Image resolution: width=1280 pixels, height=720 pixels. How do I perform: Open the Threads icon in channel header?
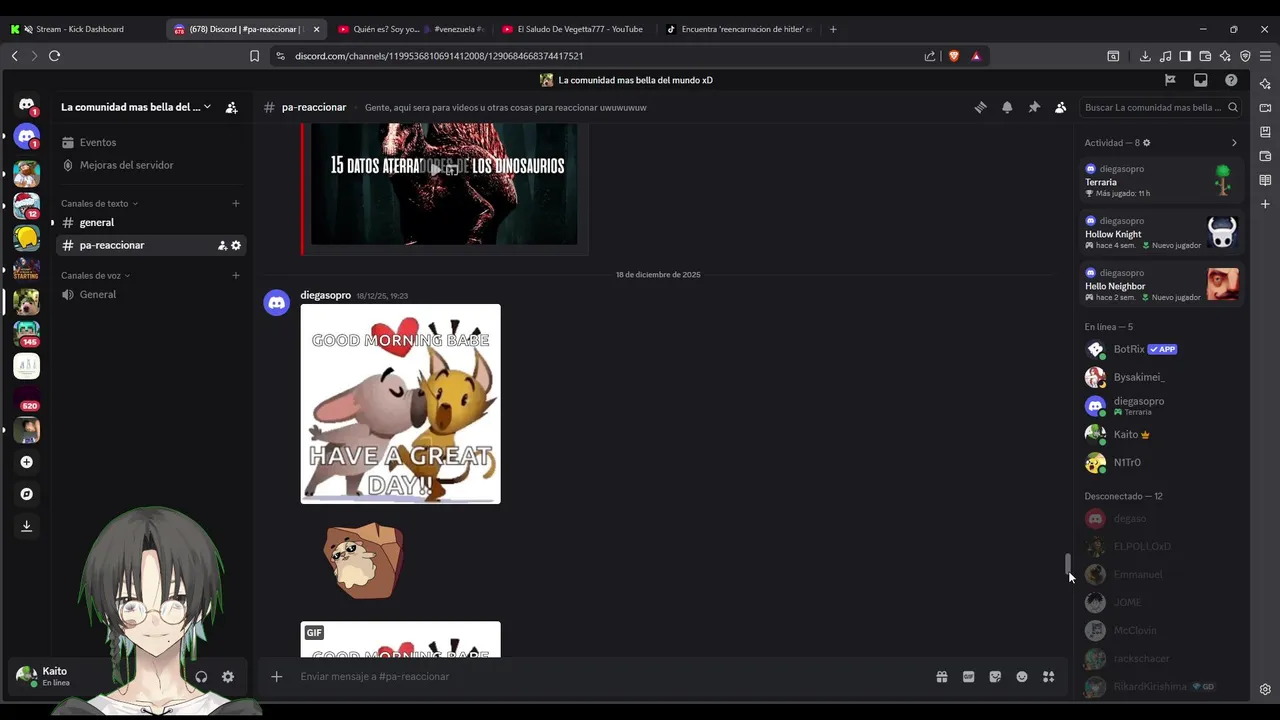(x=981, y=107)
